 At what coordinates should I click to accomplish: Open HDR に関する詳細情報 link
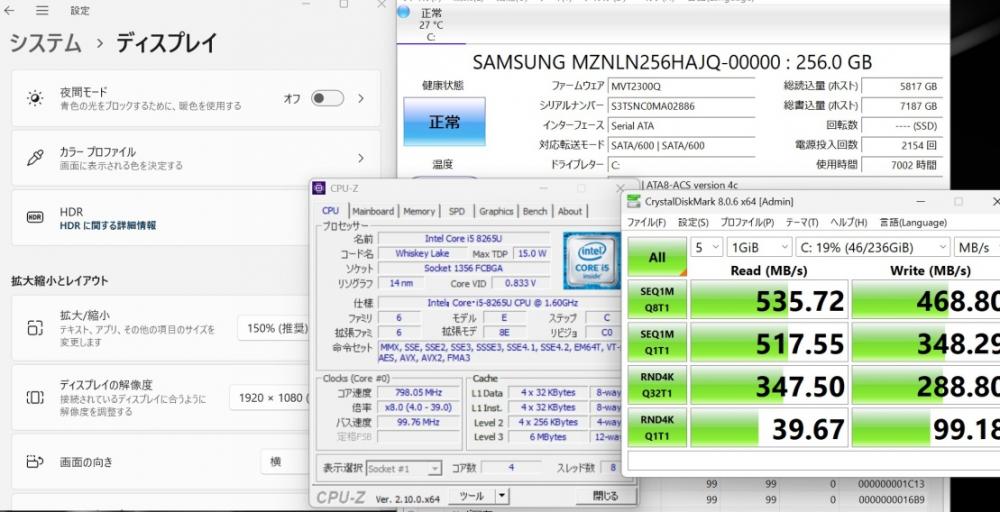pyautogui.click(x=108, y=225)
